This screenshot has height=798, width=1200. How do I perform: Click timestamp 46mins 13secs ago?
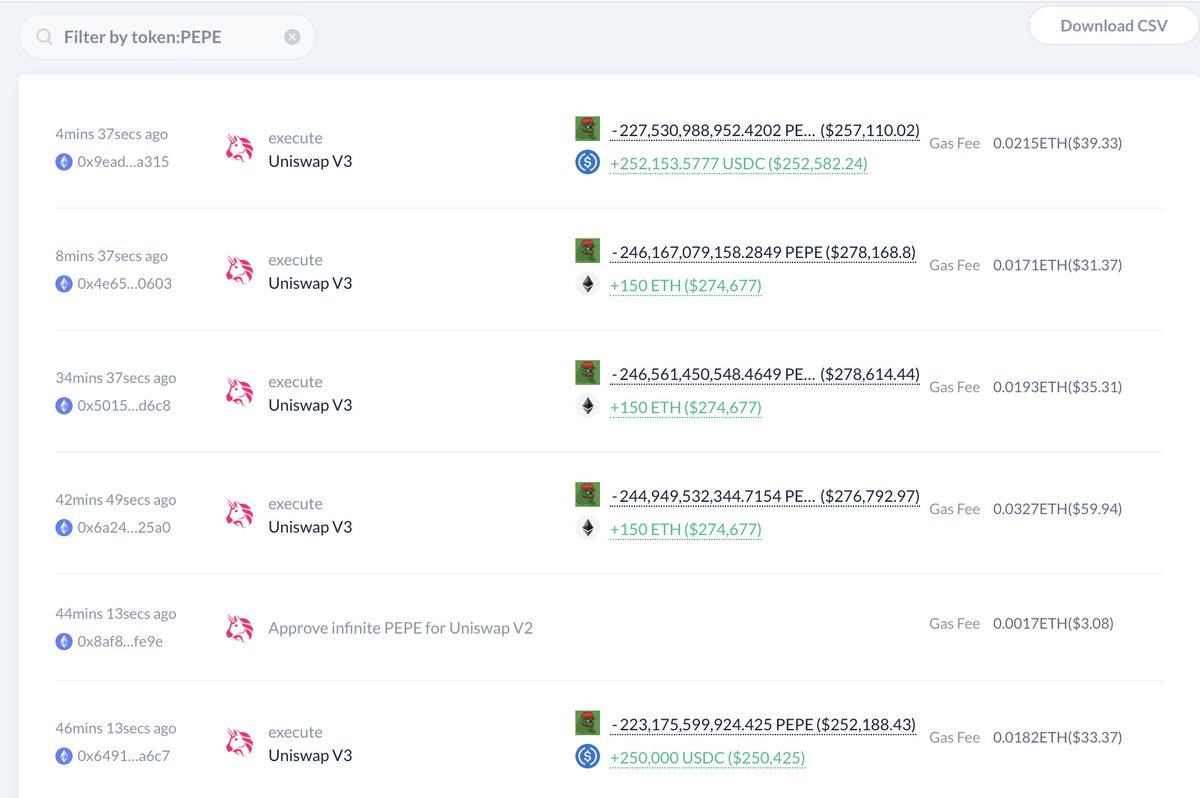click(115, 728)
